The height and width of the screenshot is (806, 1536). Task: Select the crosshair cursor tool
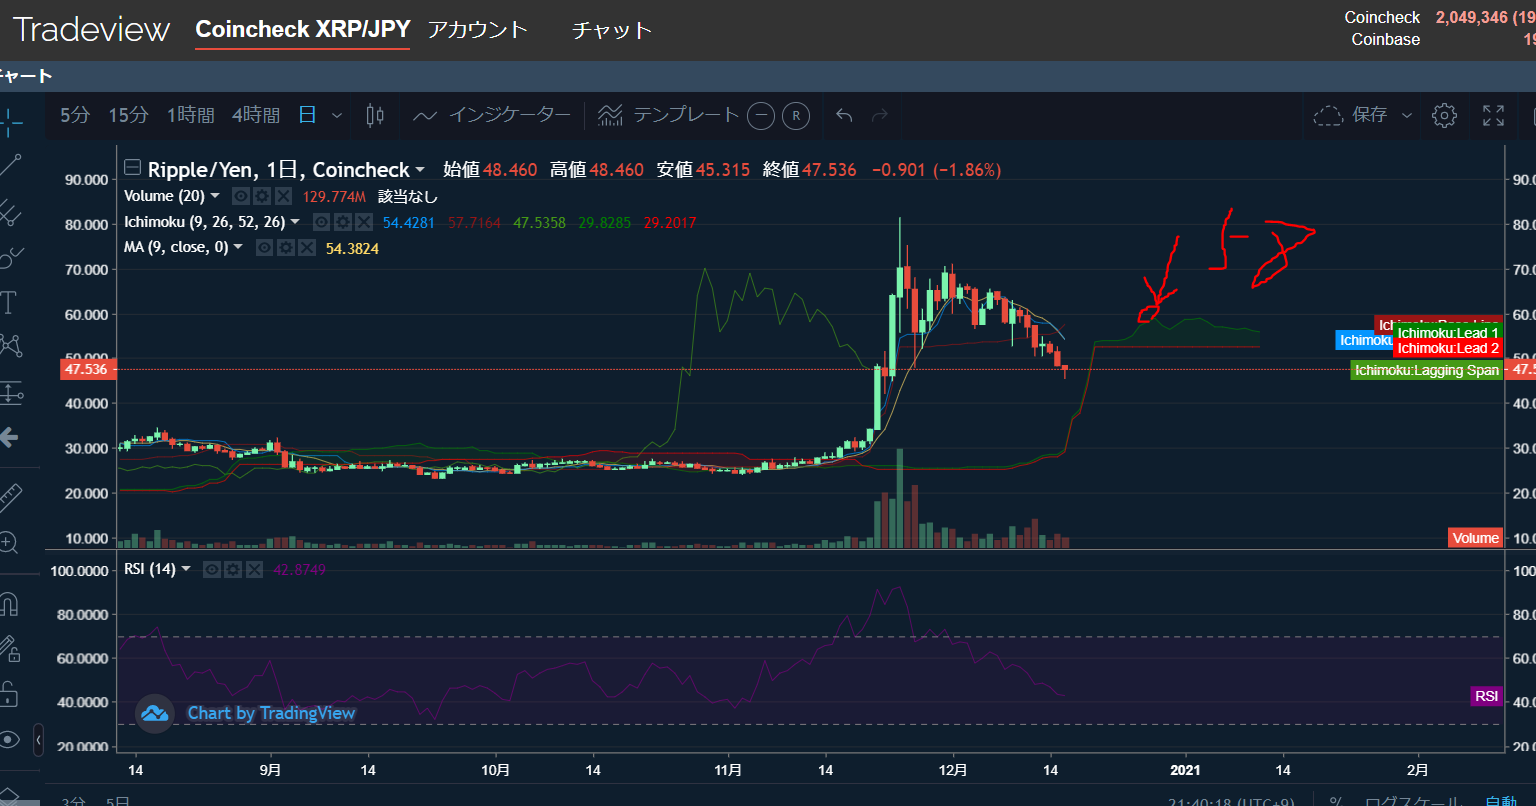click(x=9, y=122)
